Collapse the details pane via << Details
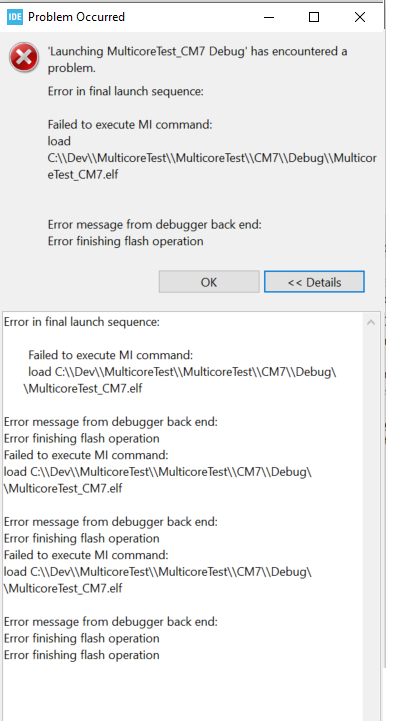This screenshot has width=396, height=721. (314, 282)
